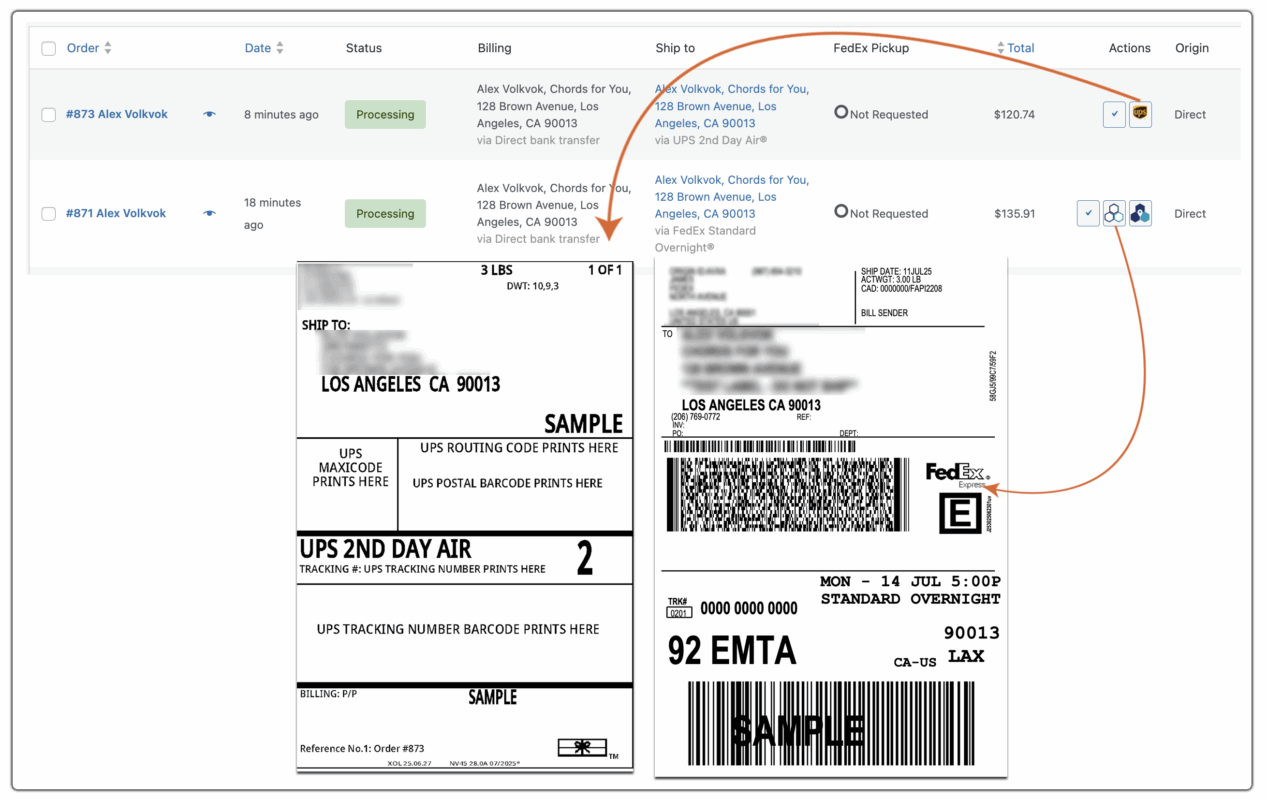
Task: Open the Ship to address link for order #871
Action: [x=731, y=197]
